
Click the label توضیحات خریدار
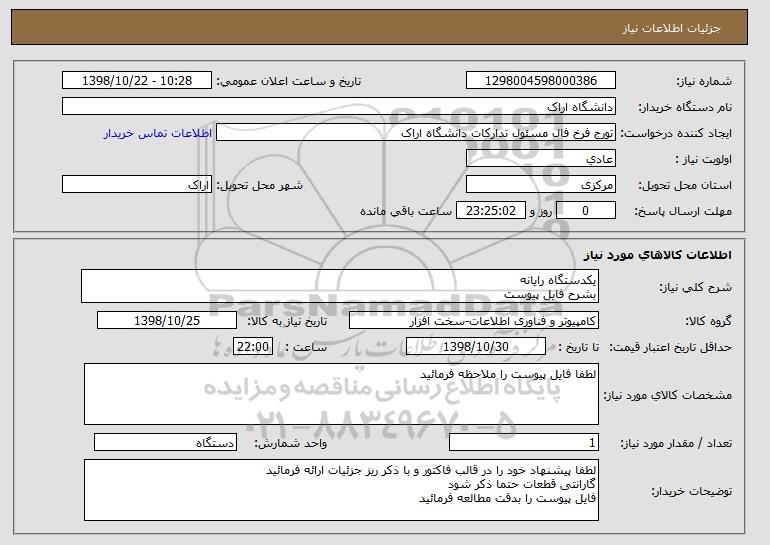pyautogui.click(x=691, y=491)
